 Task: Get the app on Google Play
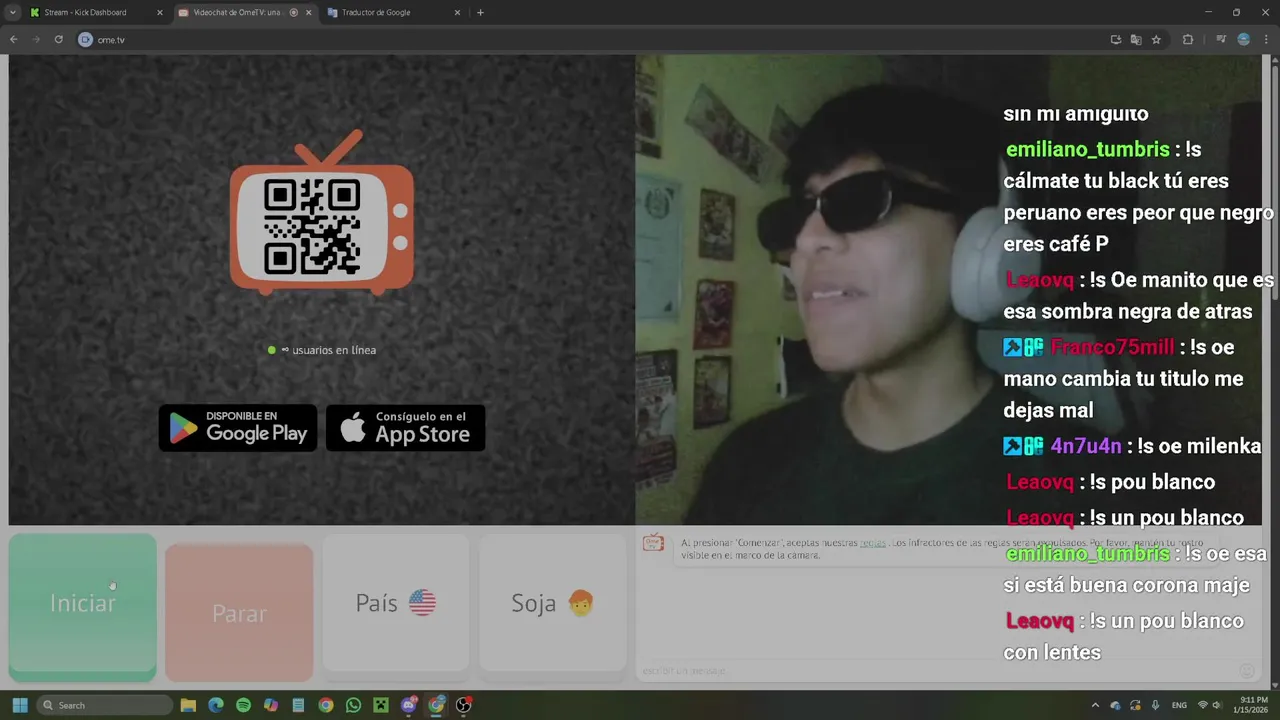pos(238,428)
